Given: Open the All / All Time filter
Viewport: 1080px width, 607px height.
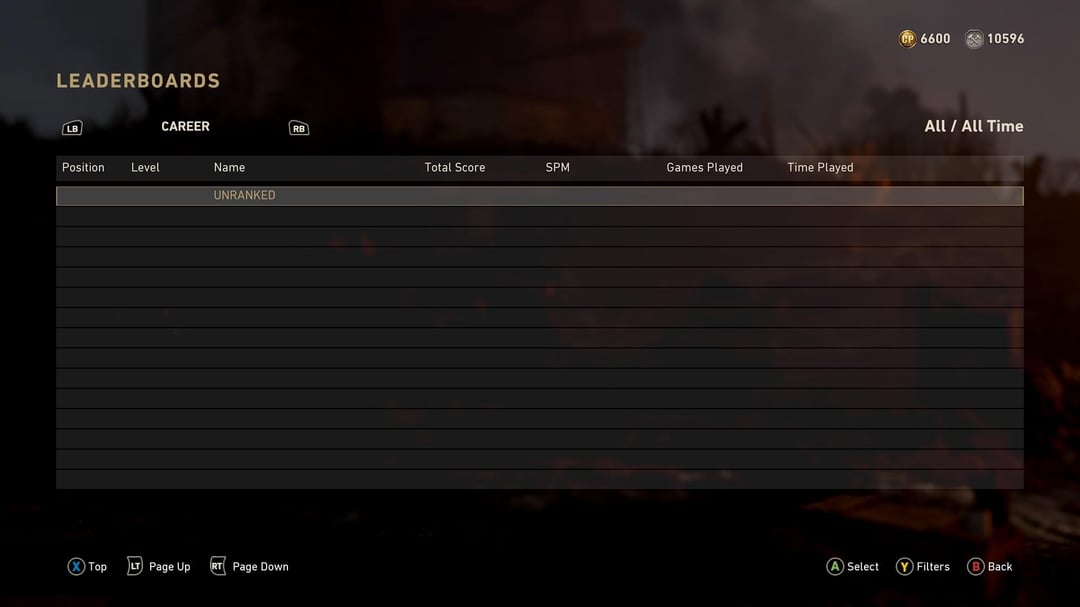Looking at the screenshot, I should (973, 126).
